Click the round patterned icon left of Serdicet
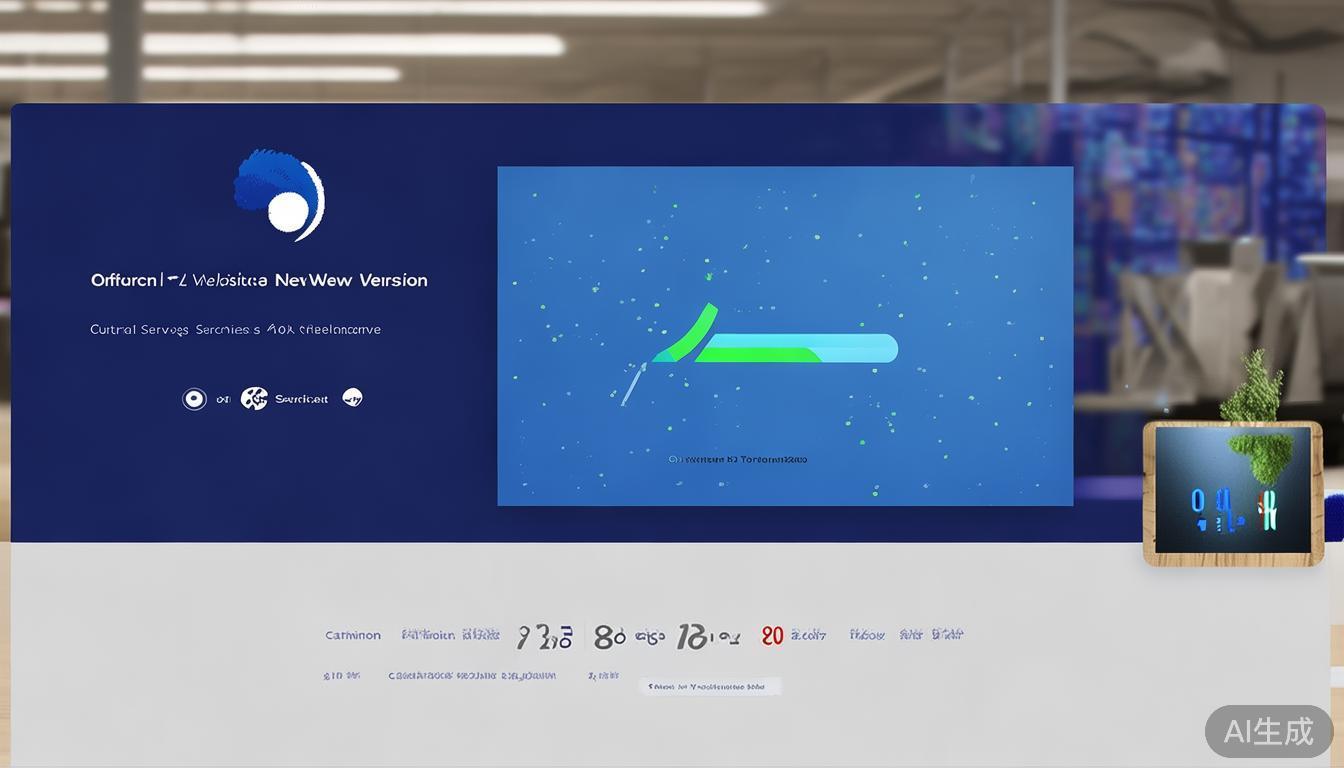Image resolution: width=1344 pixels, height=768 pixels. (x=254, y=399)
